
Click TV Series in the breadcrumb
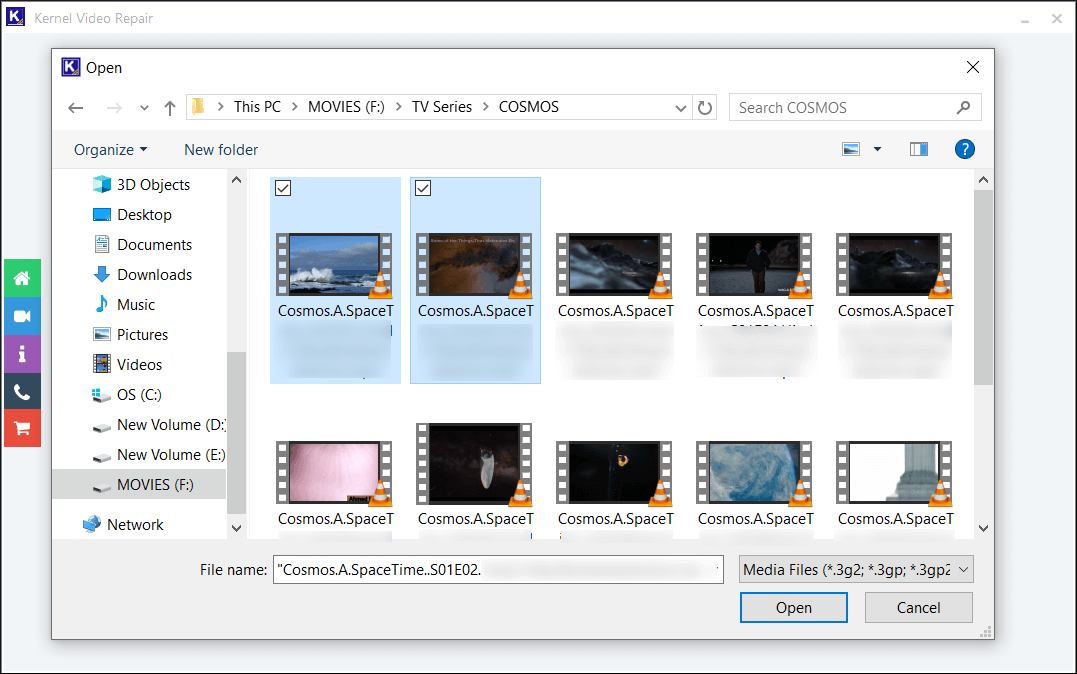[x=442, y=106]
